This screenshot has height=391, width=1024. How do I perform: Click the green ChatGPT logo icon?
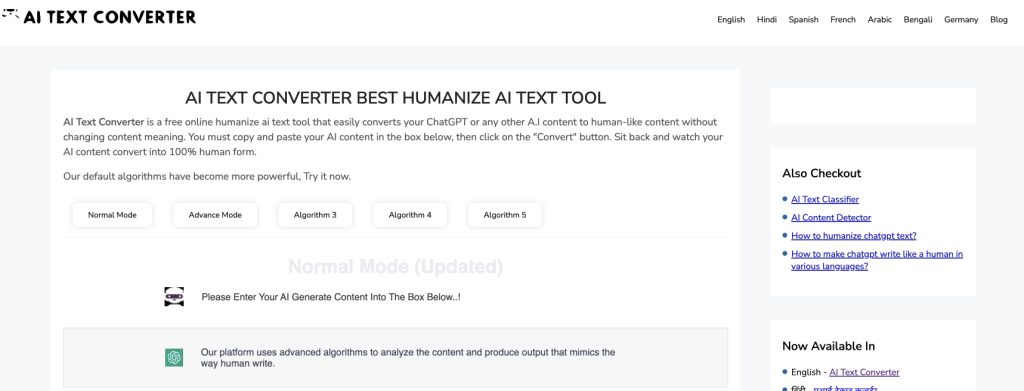click(x=174, y=358)
